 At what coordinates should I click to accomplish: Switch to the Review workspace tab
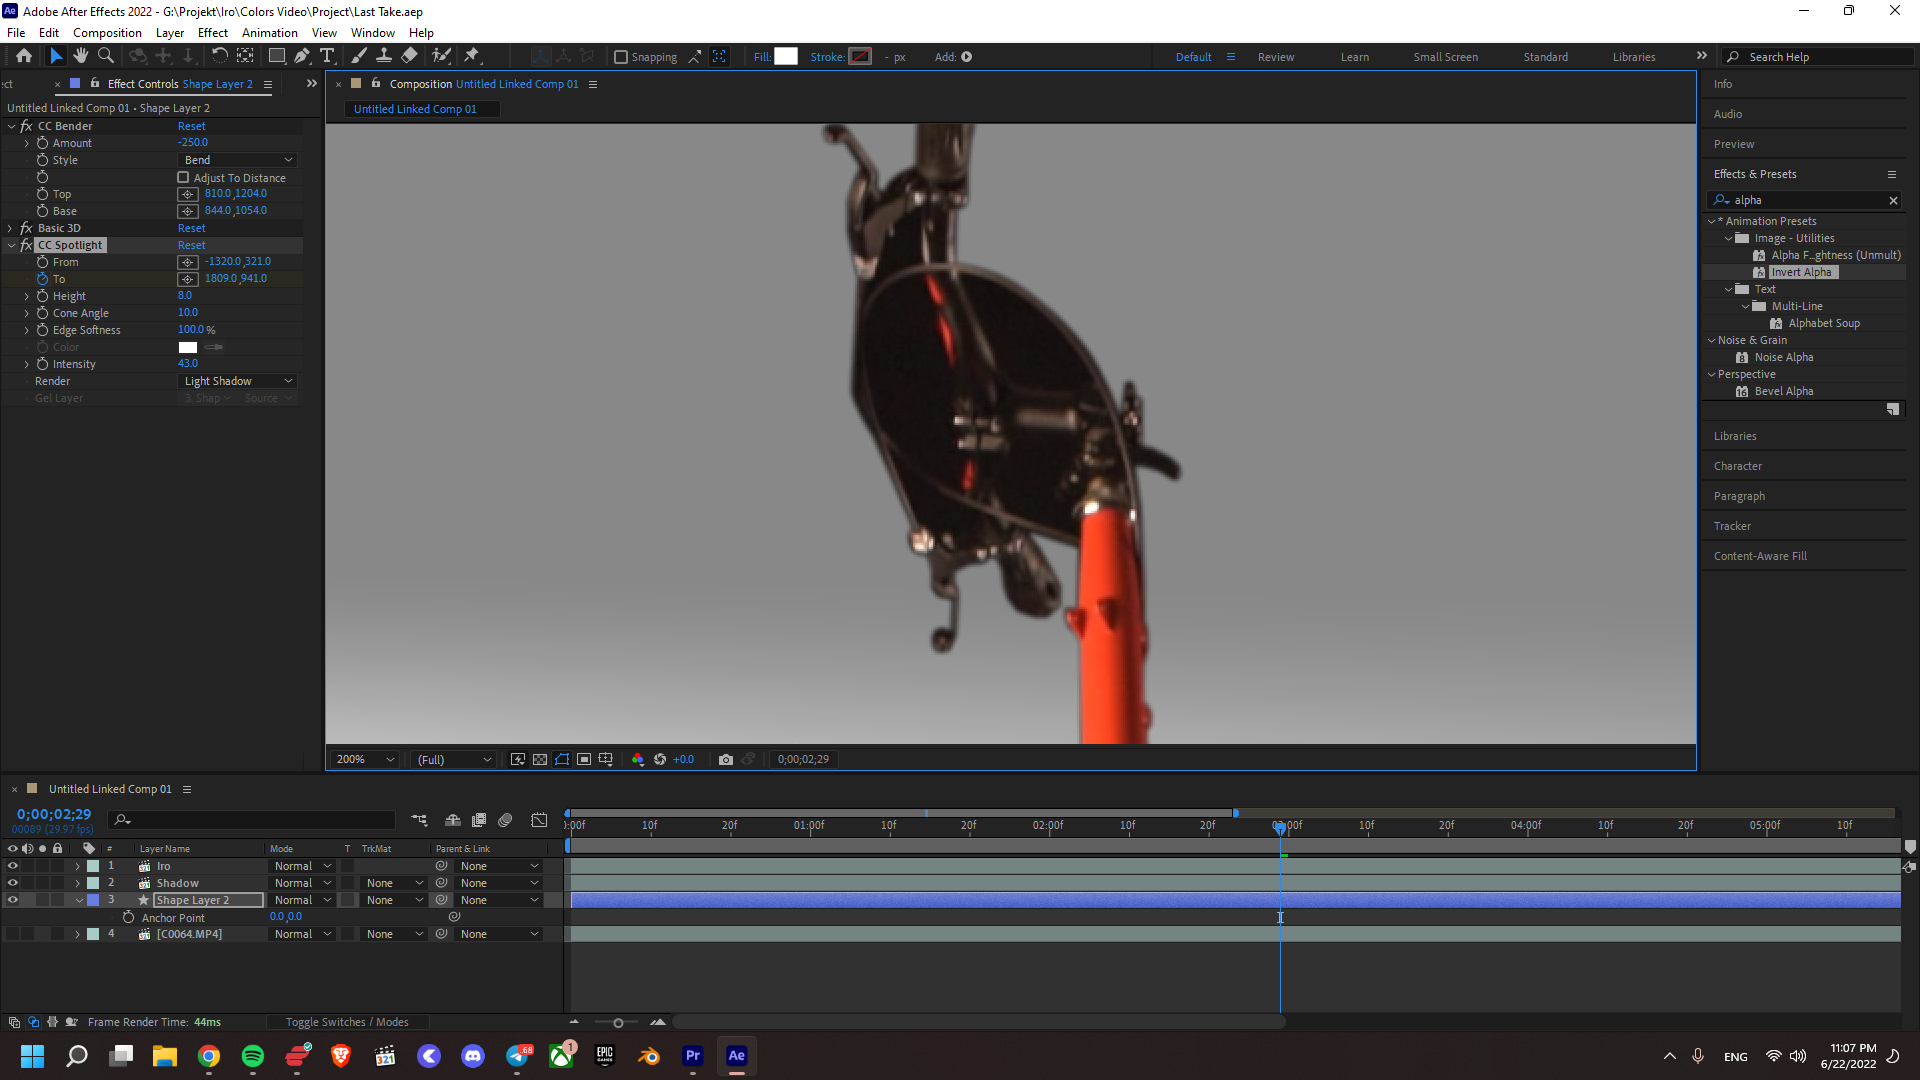1275,57
